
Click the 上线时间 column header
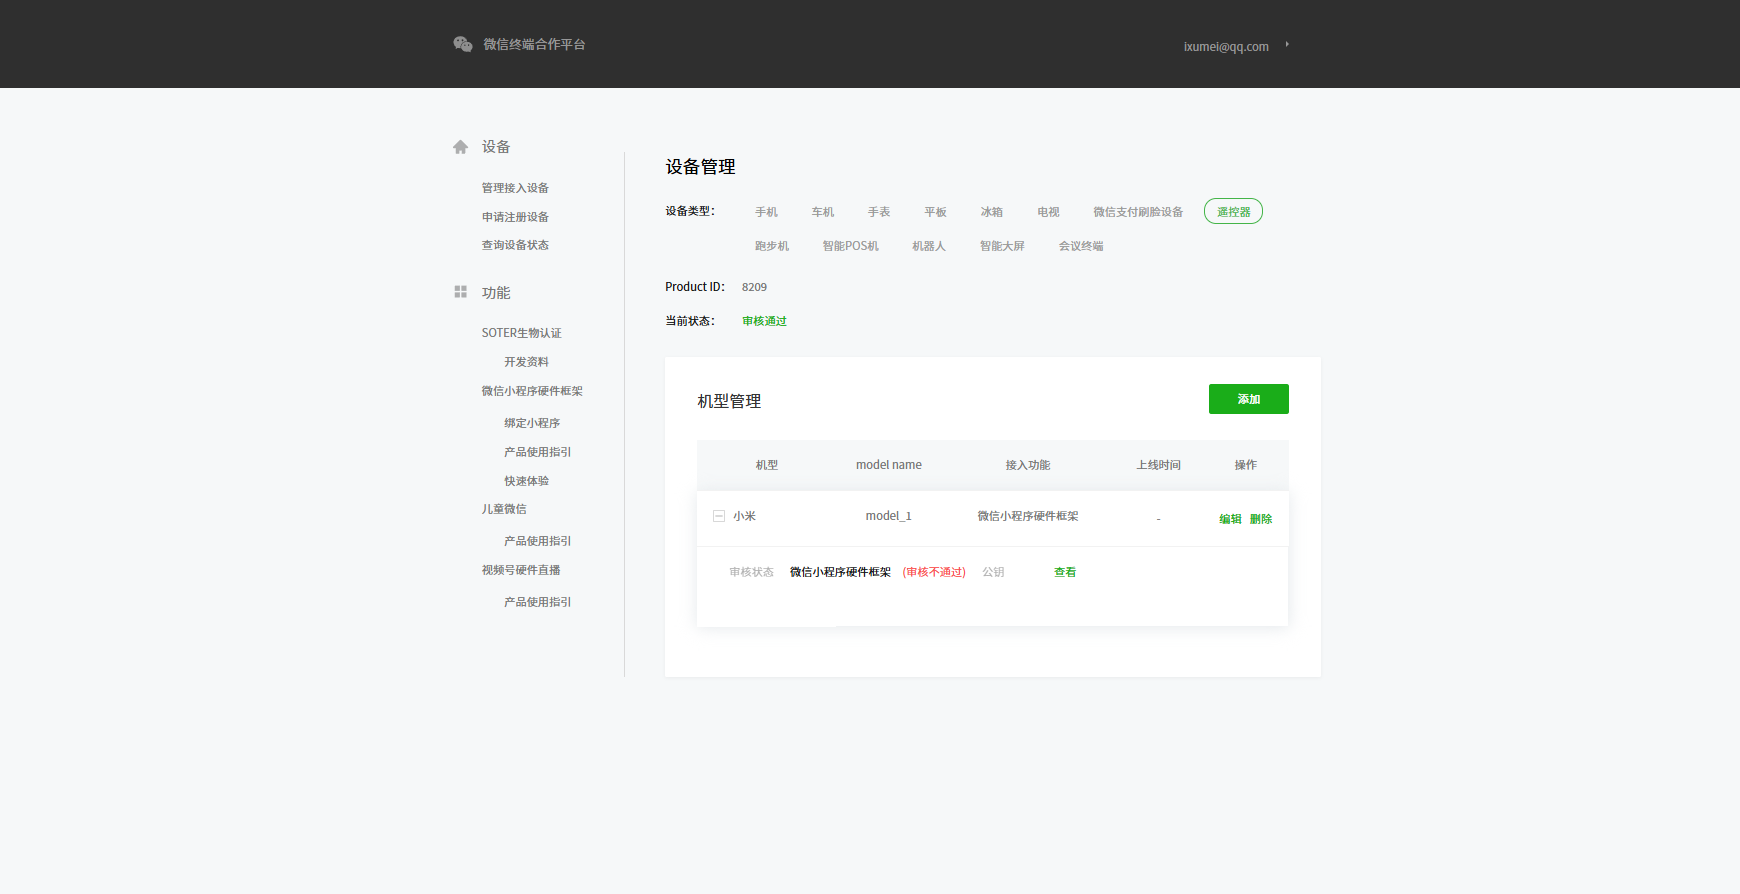point(1158,465)
